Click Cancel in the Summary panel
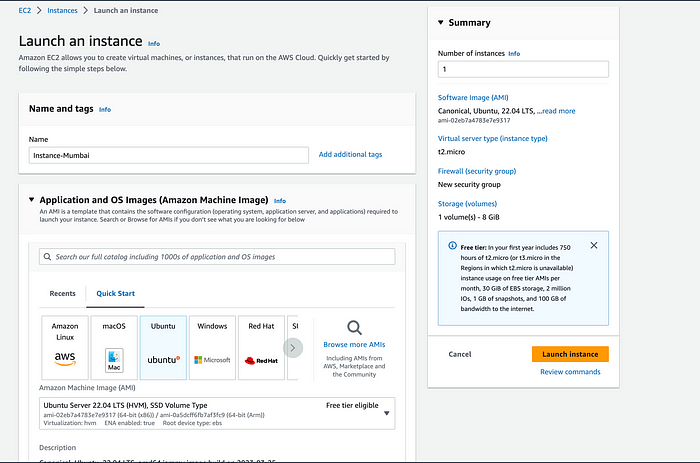Viewport: 700px width, 463px height. [x=460, y=354]
